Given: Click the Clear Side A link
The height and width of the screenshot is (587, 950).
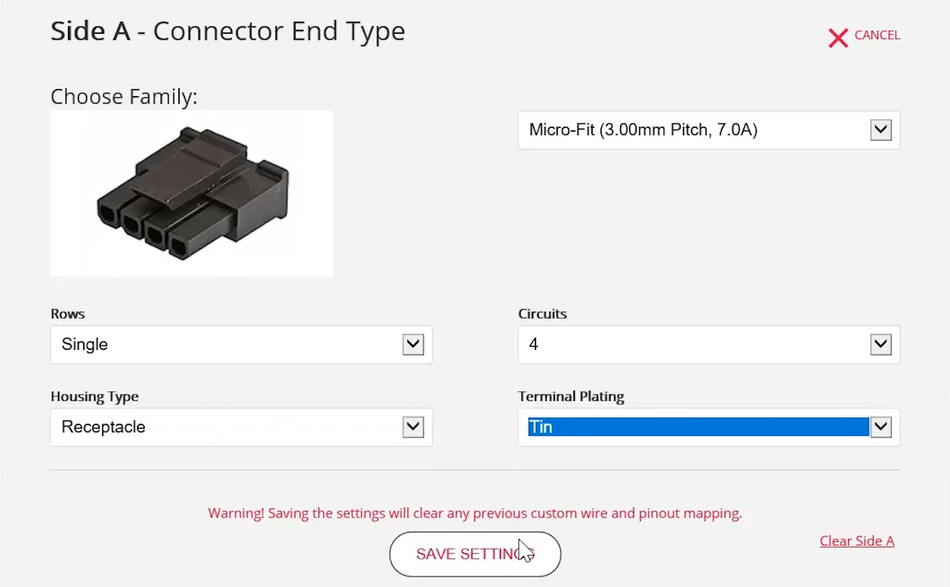Looking at the screenshot, I should [857, 541].
